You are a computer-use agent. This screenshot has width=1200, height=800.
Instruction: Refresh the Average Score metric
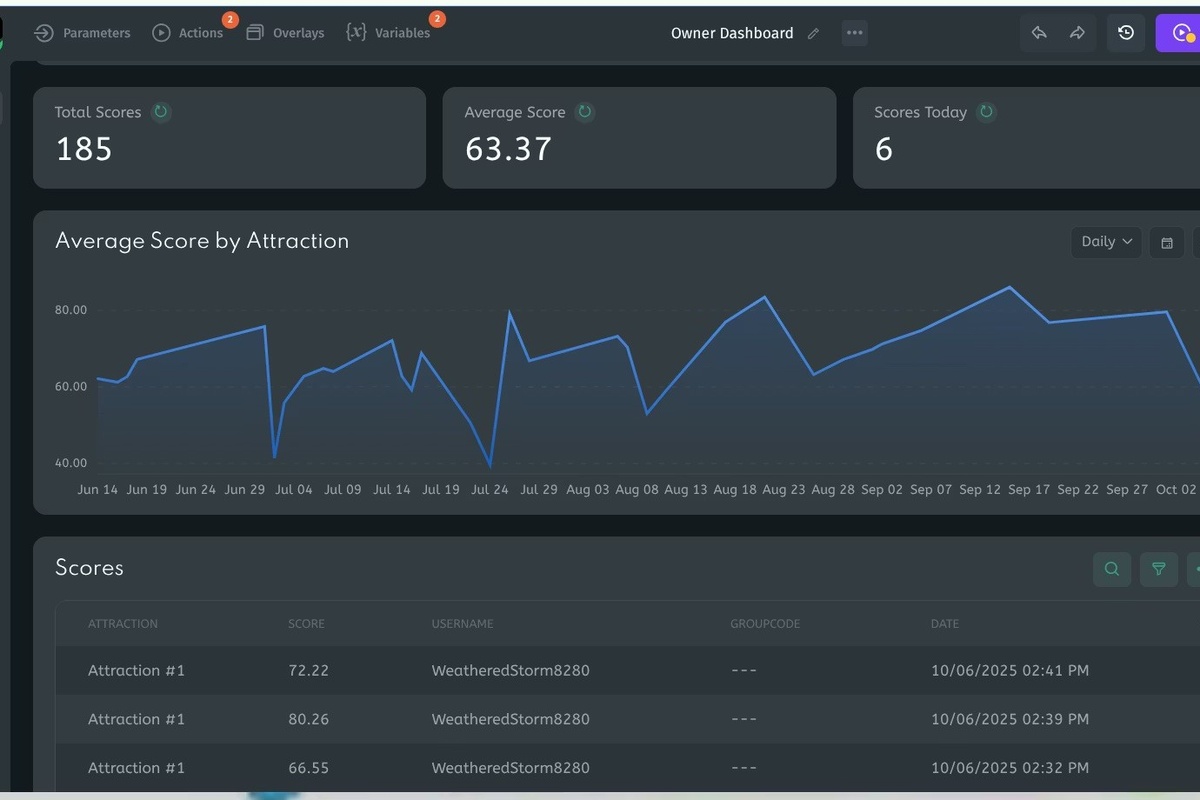pyautogui.click(x=584, y=112)
